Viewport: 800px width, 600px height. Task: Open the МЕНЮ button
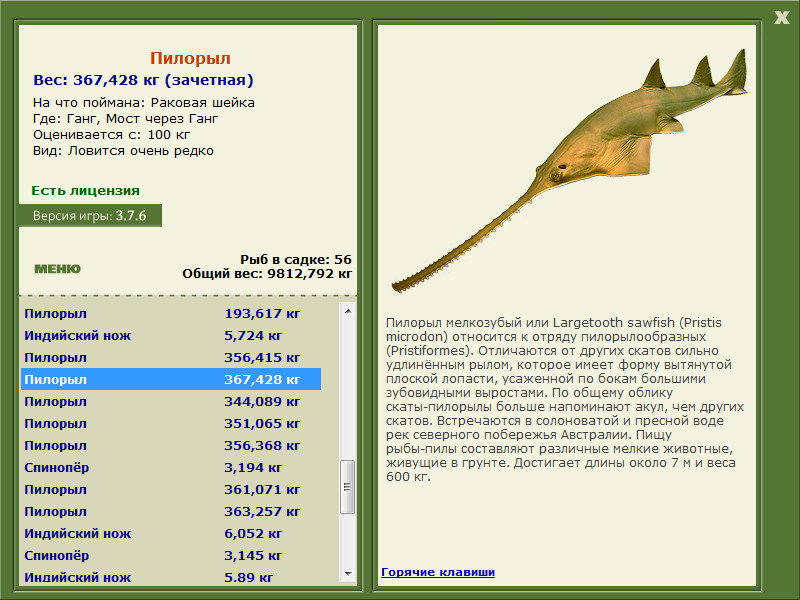click(x=57, y=269)
